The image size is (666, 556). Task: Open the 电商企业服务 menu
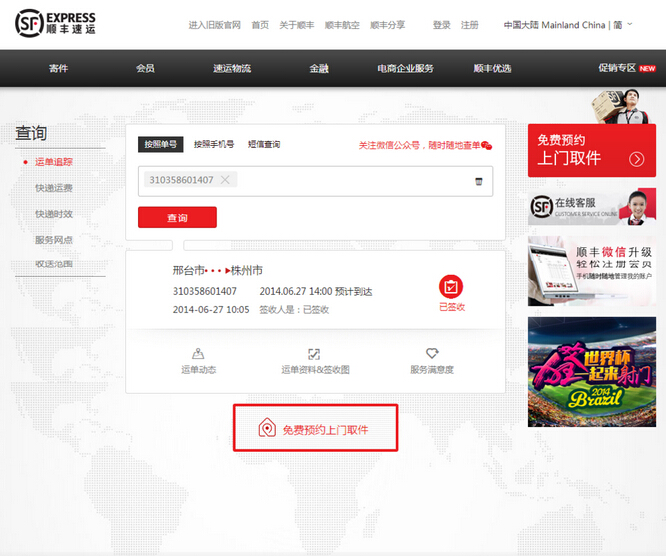click(405, 68)
